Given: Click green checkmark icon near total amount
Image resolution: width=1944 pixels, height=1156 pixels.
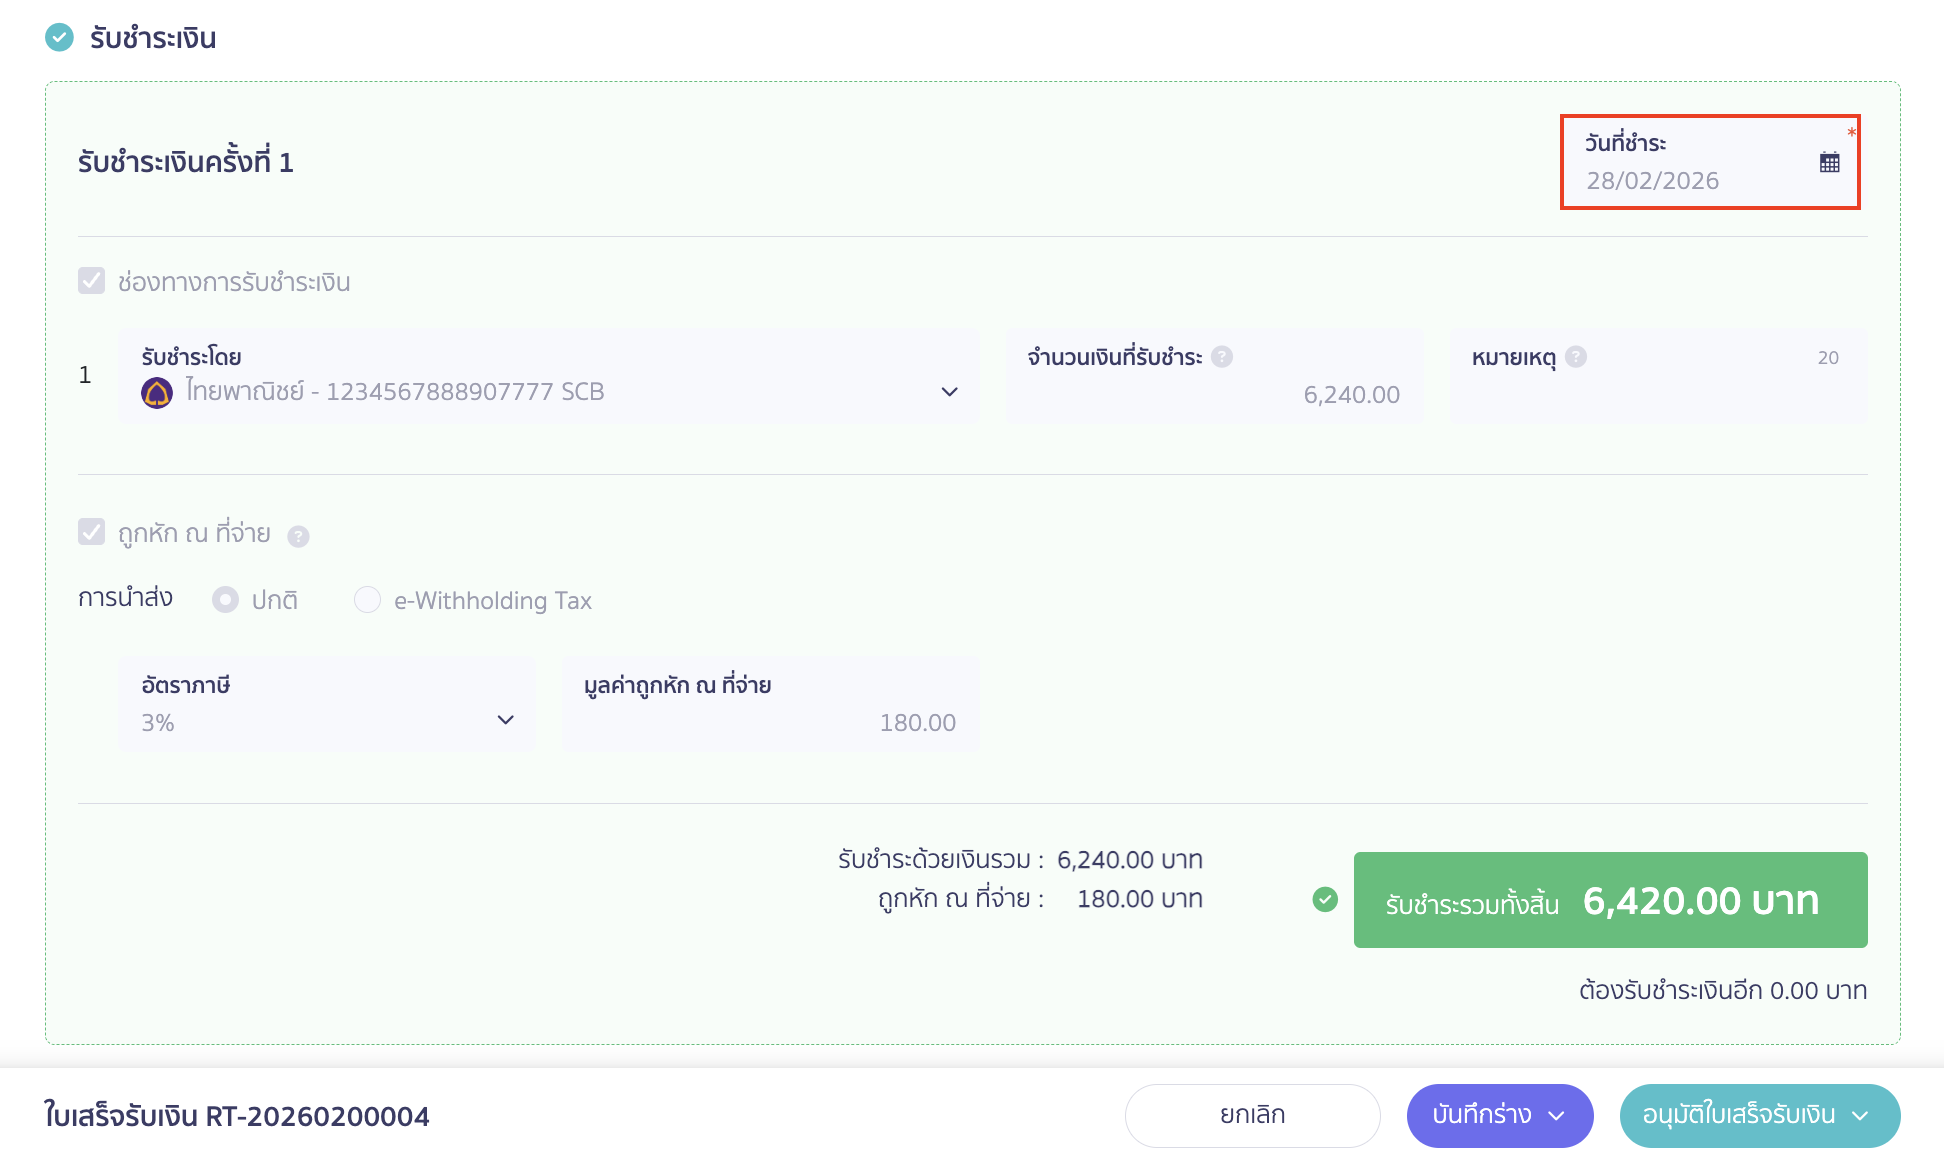Looking at the screenshot, I should [1325, 900].
